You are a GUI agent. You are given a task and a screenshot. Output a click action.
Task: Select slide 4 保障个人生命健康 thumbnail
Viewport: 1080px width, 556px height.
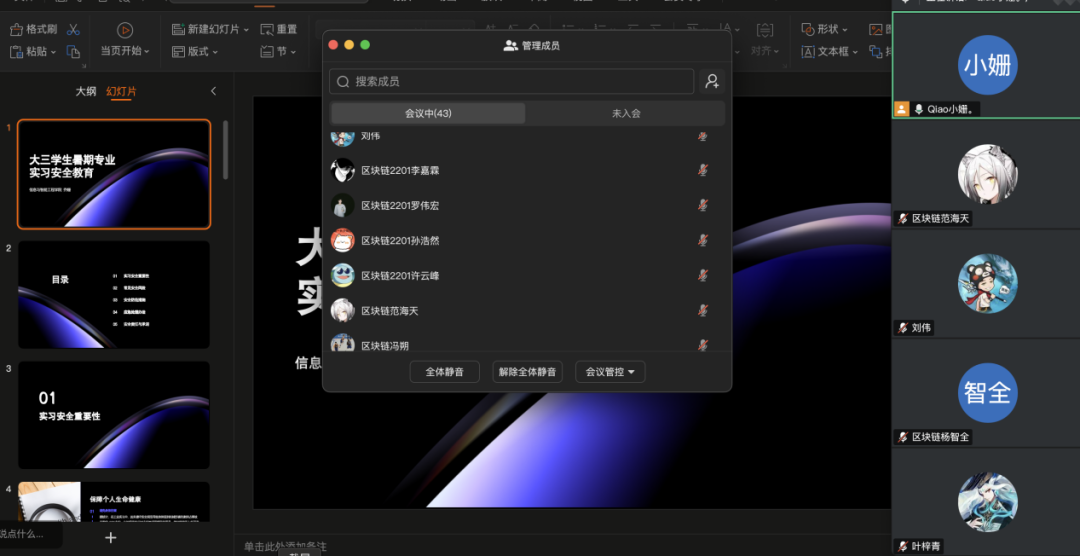click(114, 502)
